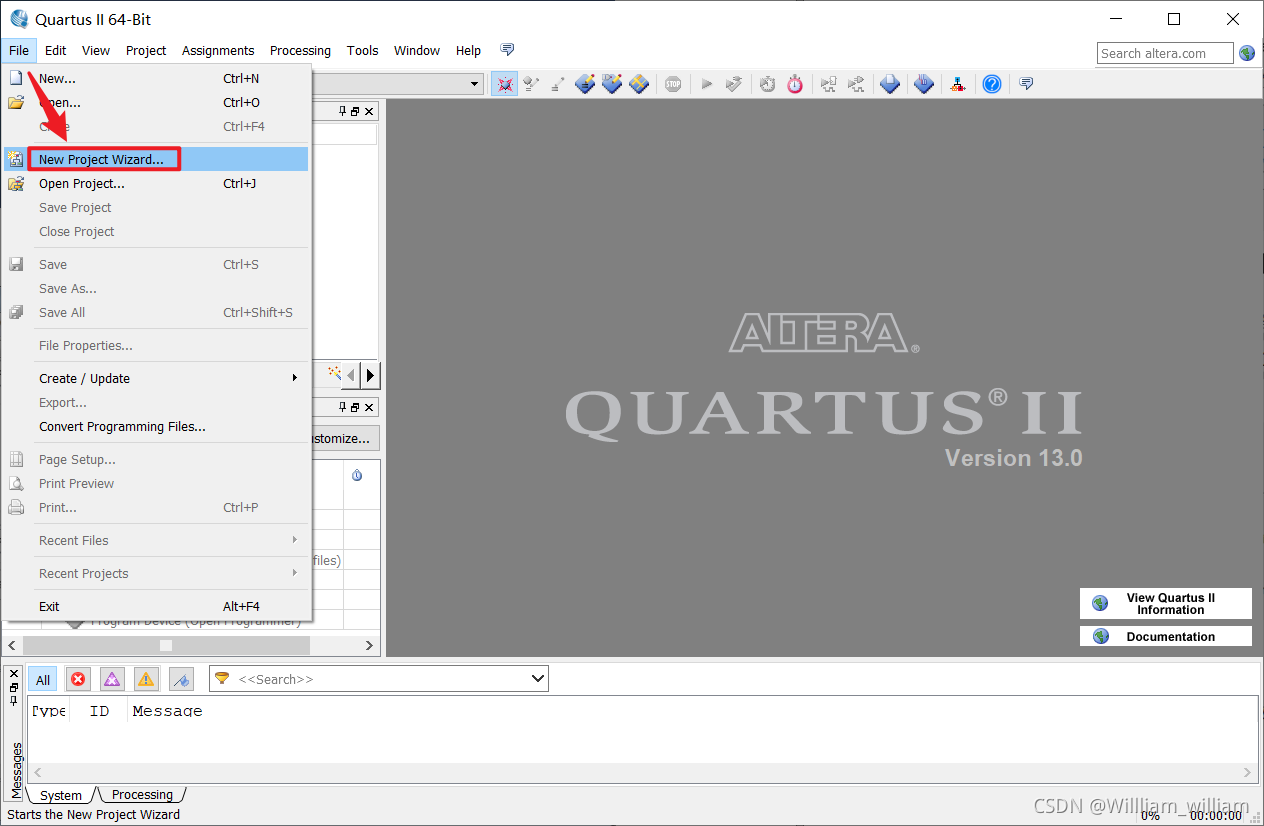1264x826 pixels.
Task: Toggle the warning messages filter
Action: coord(146,679)
